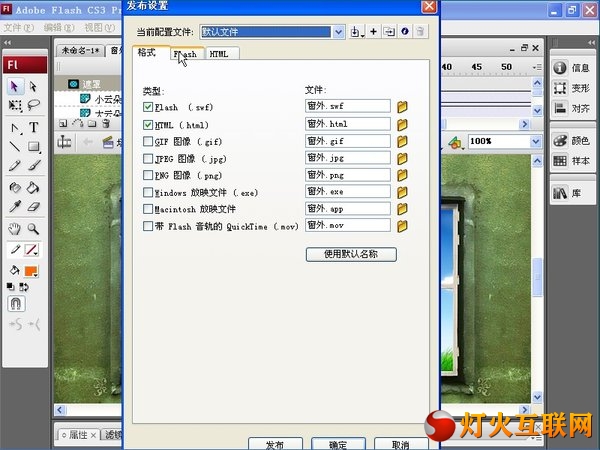Select the Text tool

[34, 127]
